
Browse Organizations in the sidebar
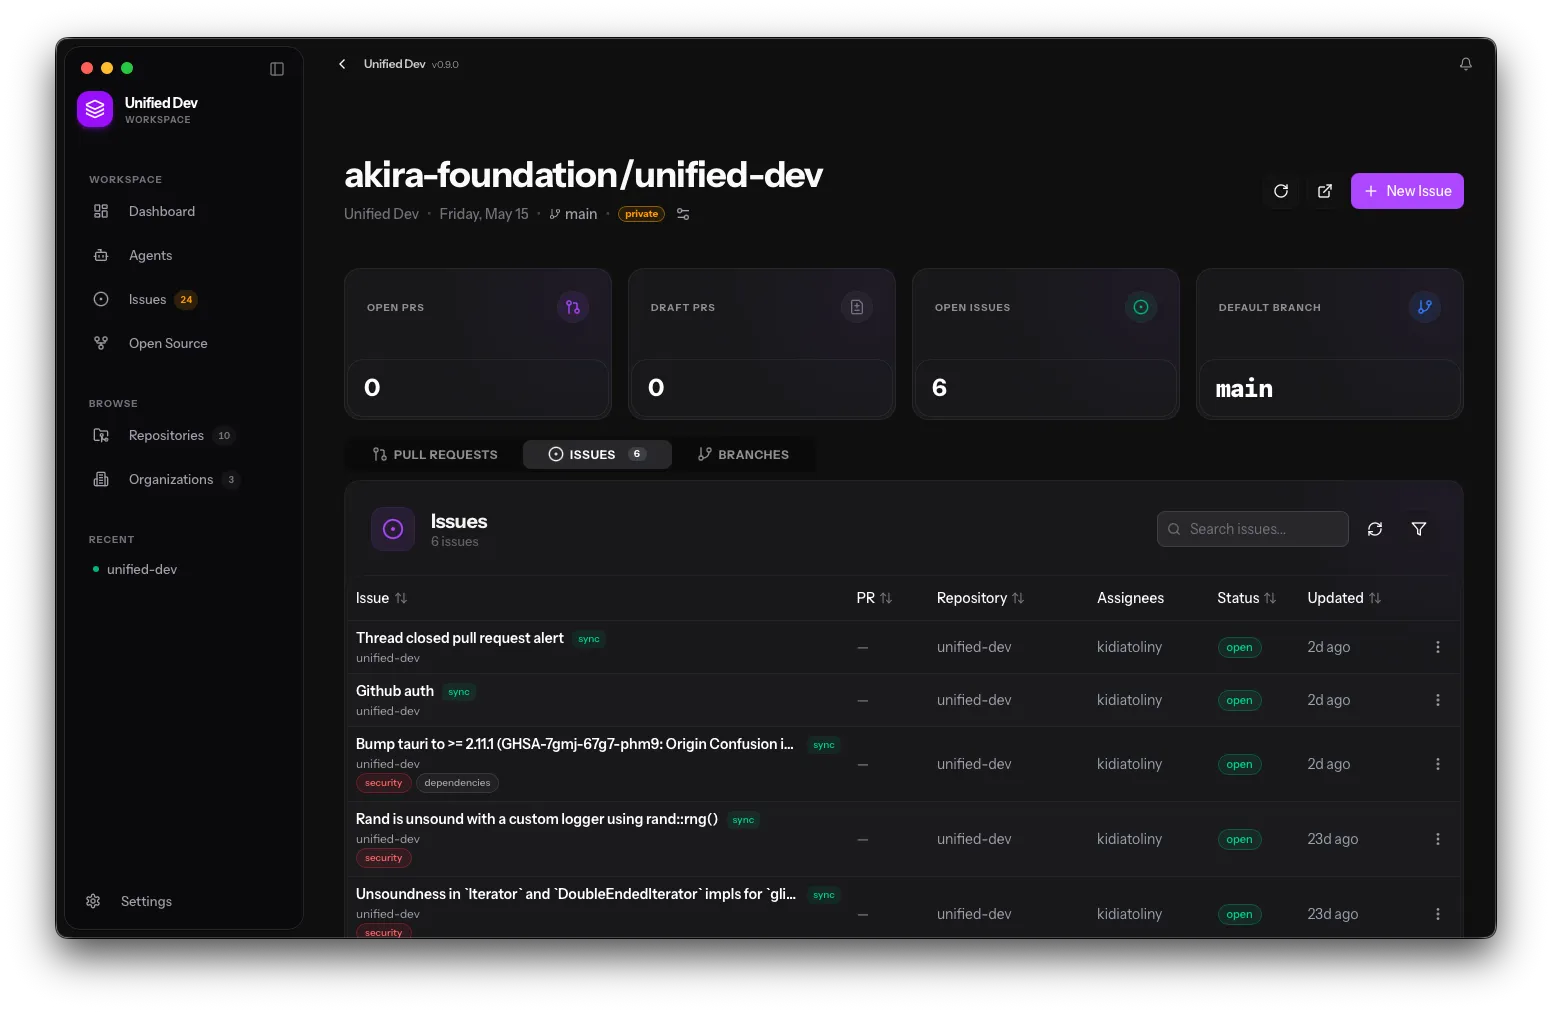click(184, 479)
